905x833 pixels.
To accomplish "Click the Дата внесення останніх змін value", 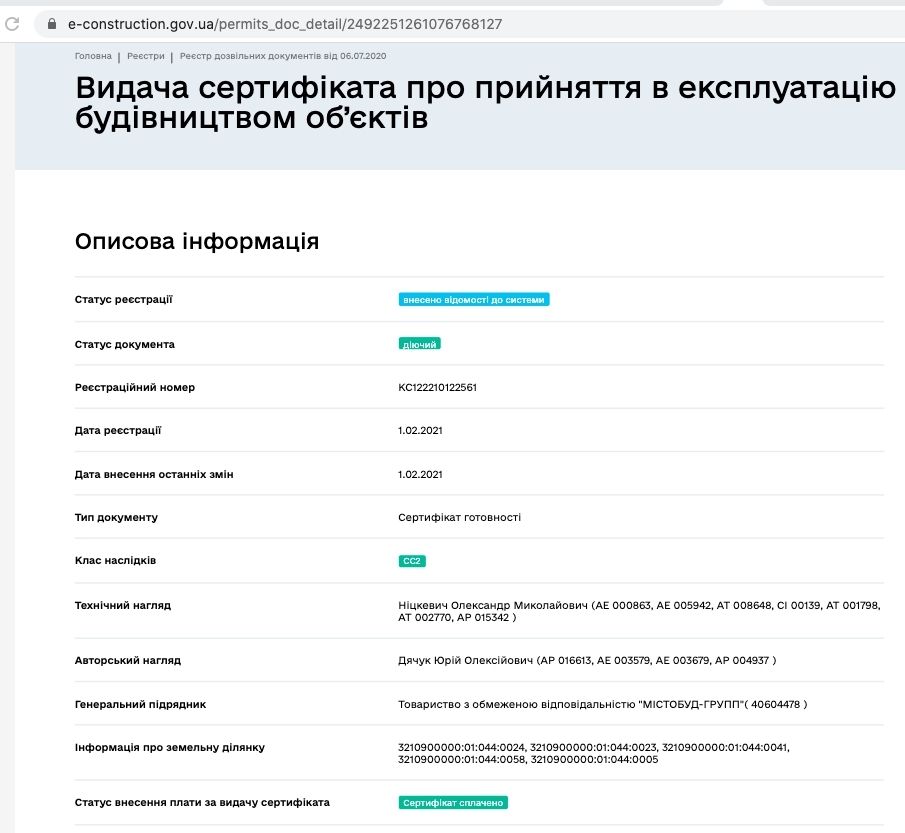I will click(x=420, y=475).
